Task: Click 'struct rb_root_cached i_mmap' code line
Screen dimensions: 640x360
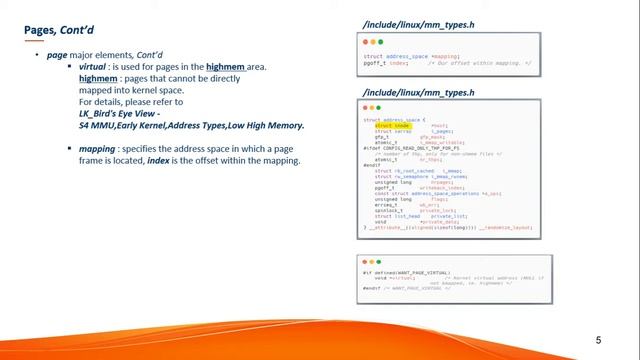Action: [x=418, y=171]
